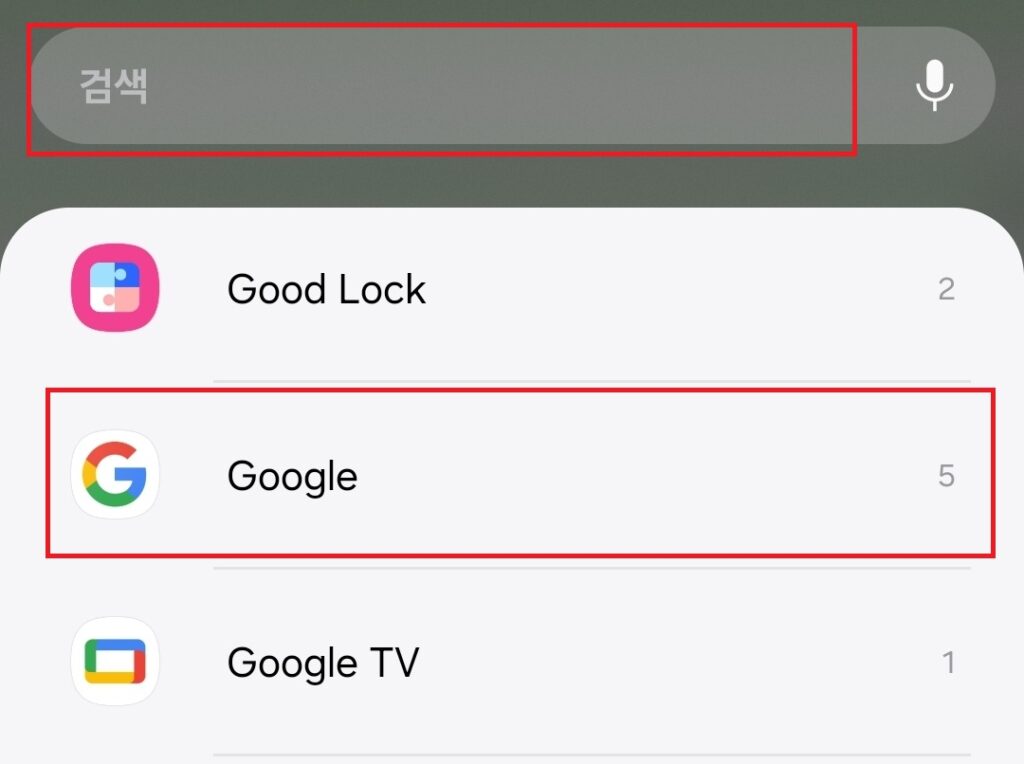Click the 검색 placeholder text
Screen dimensions: 1024x764
tap(114, 86)
